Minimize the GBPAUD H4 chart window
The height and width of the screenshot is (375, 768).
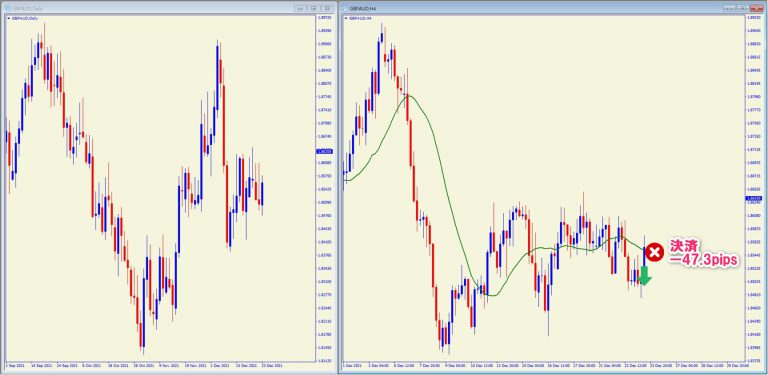[x=730, y=8]
